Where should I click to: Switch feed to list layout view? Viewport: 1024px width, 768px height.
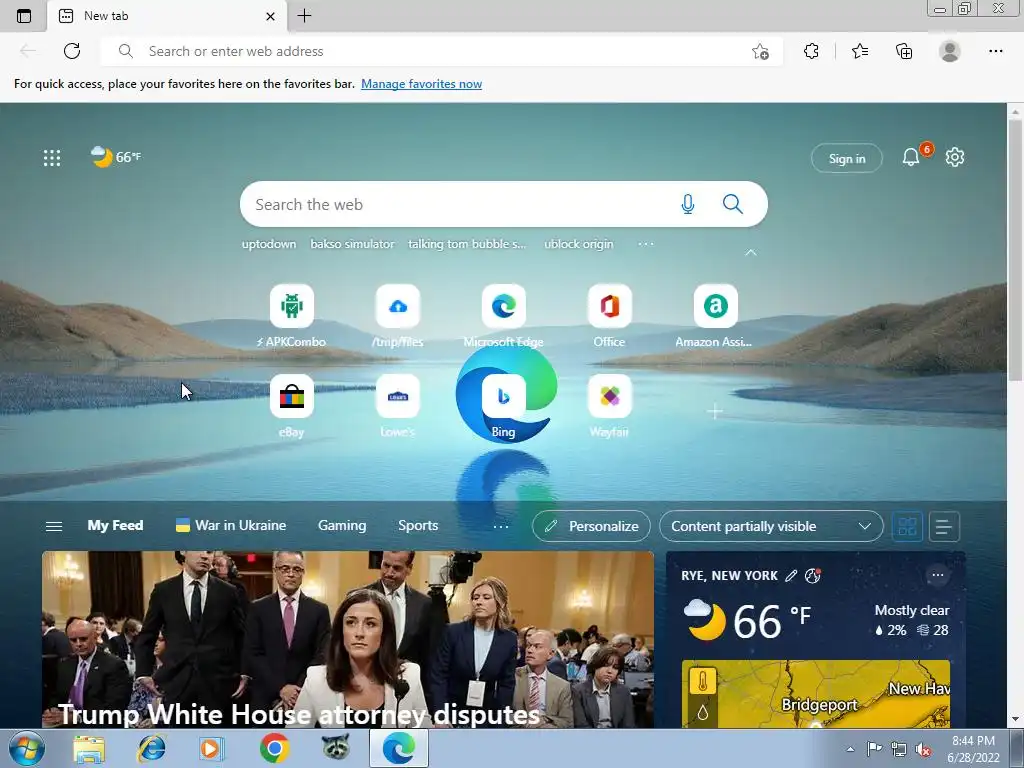click(944, 526)
